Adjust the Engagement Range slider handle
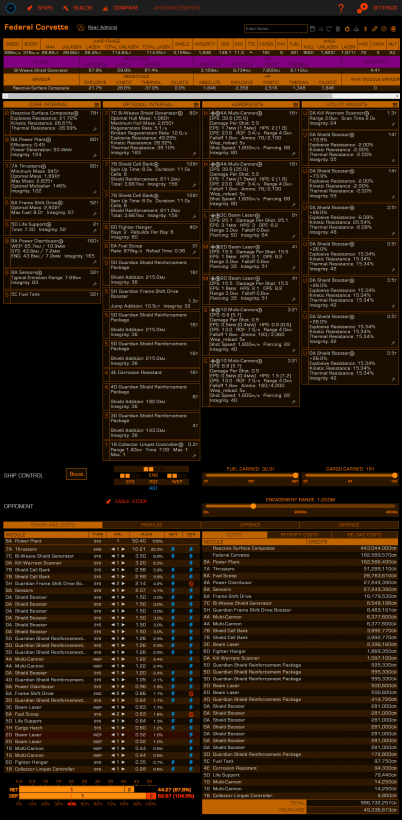 click(x=253, y=506)
